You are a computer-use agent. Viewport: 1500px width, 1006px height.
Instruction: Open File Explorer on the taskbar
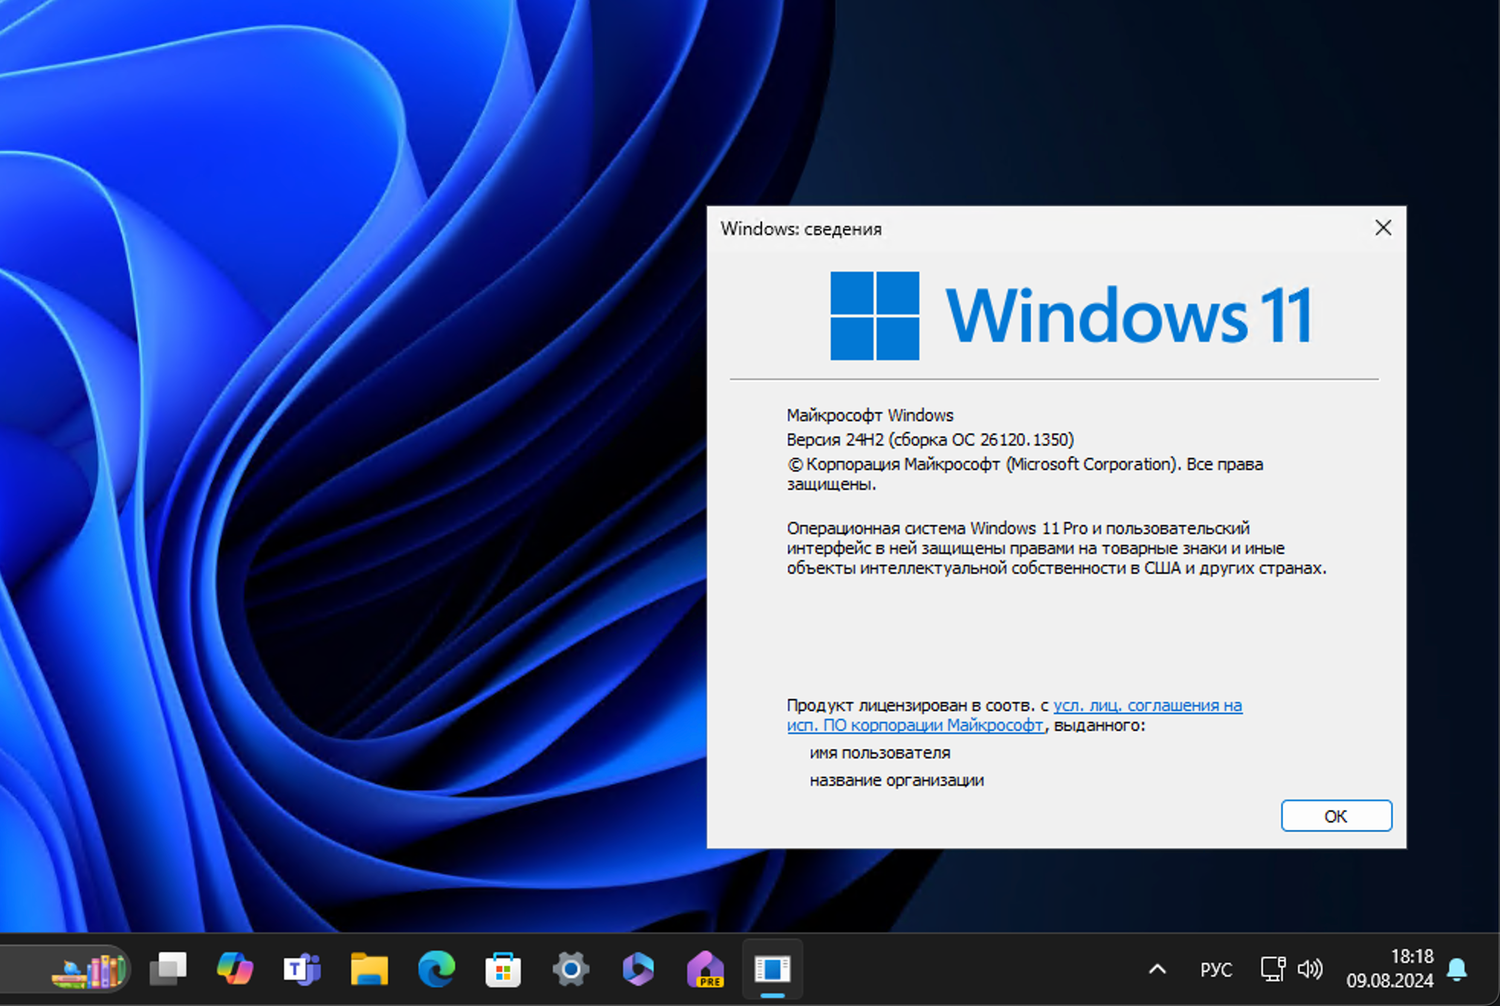pos(369,969)
